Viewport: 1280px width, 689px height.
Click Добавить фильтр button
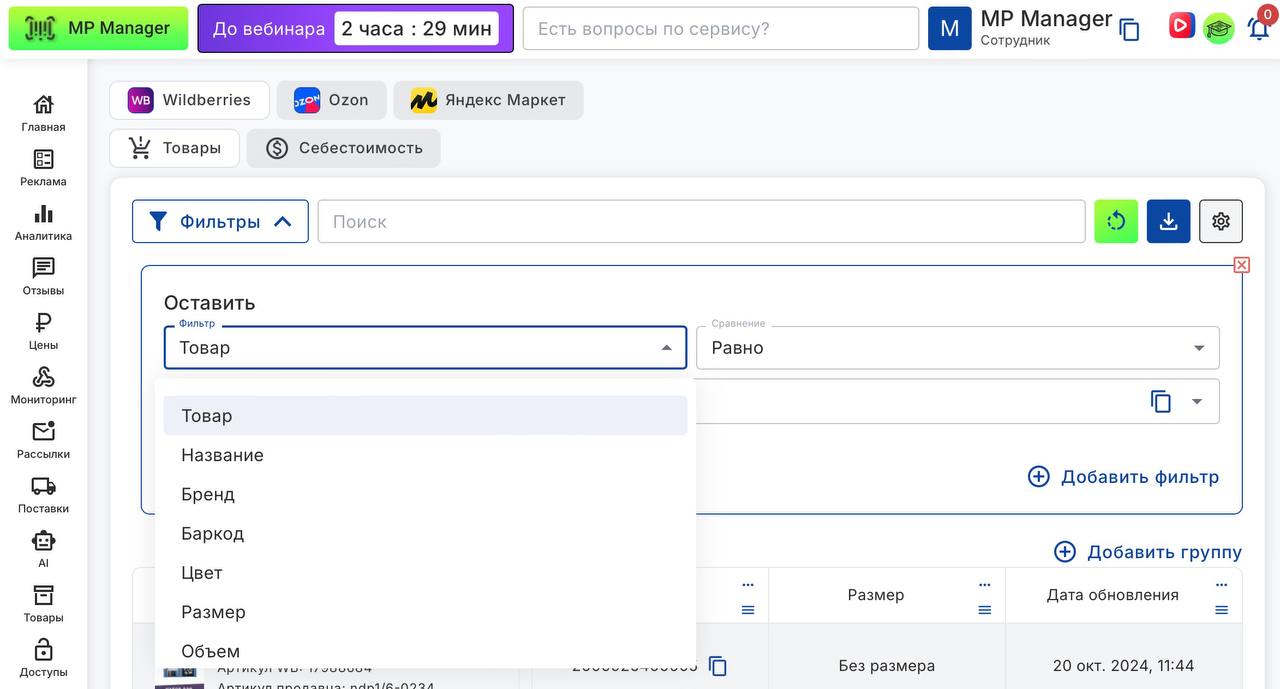click(x=1123, y=477)
